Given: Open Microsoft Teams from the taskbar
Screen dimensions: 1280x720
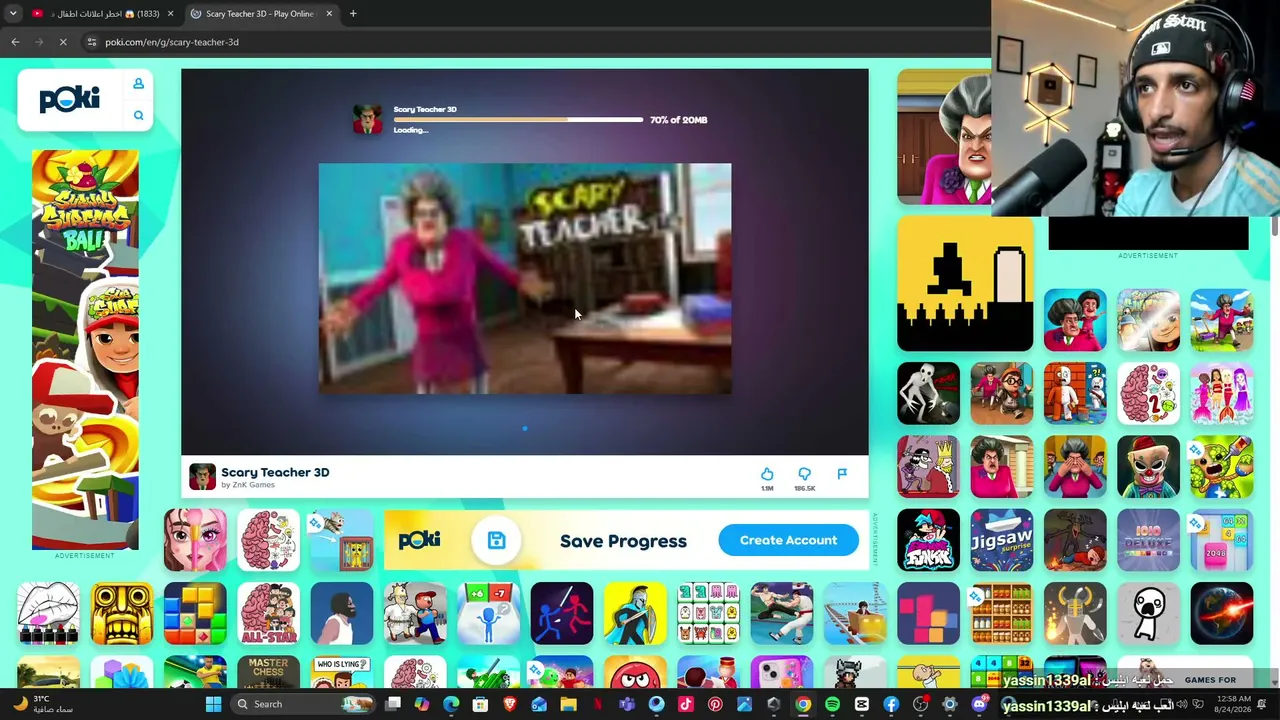Looking at the screenshot, I should tap(627, 704).
